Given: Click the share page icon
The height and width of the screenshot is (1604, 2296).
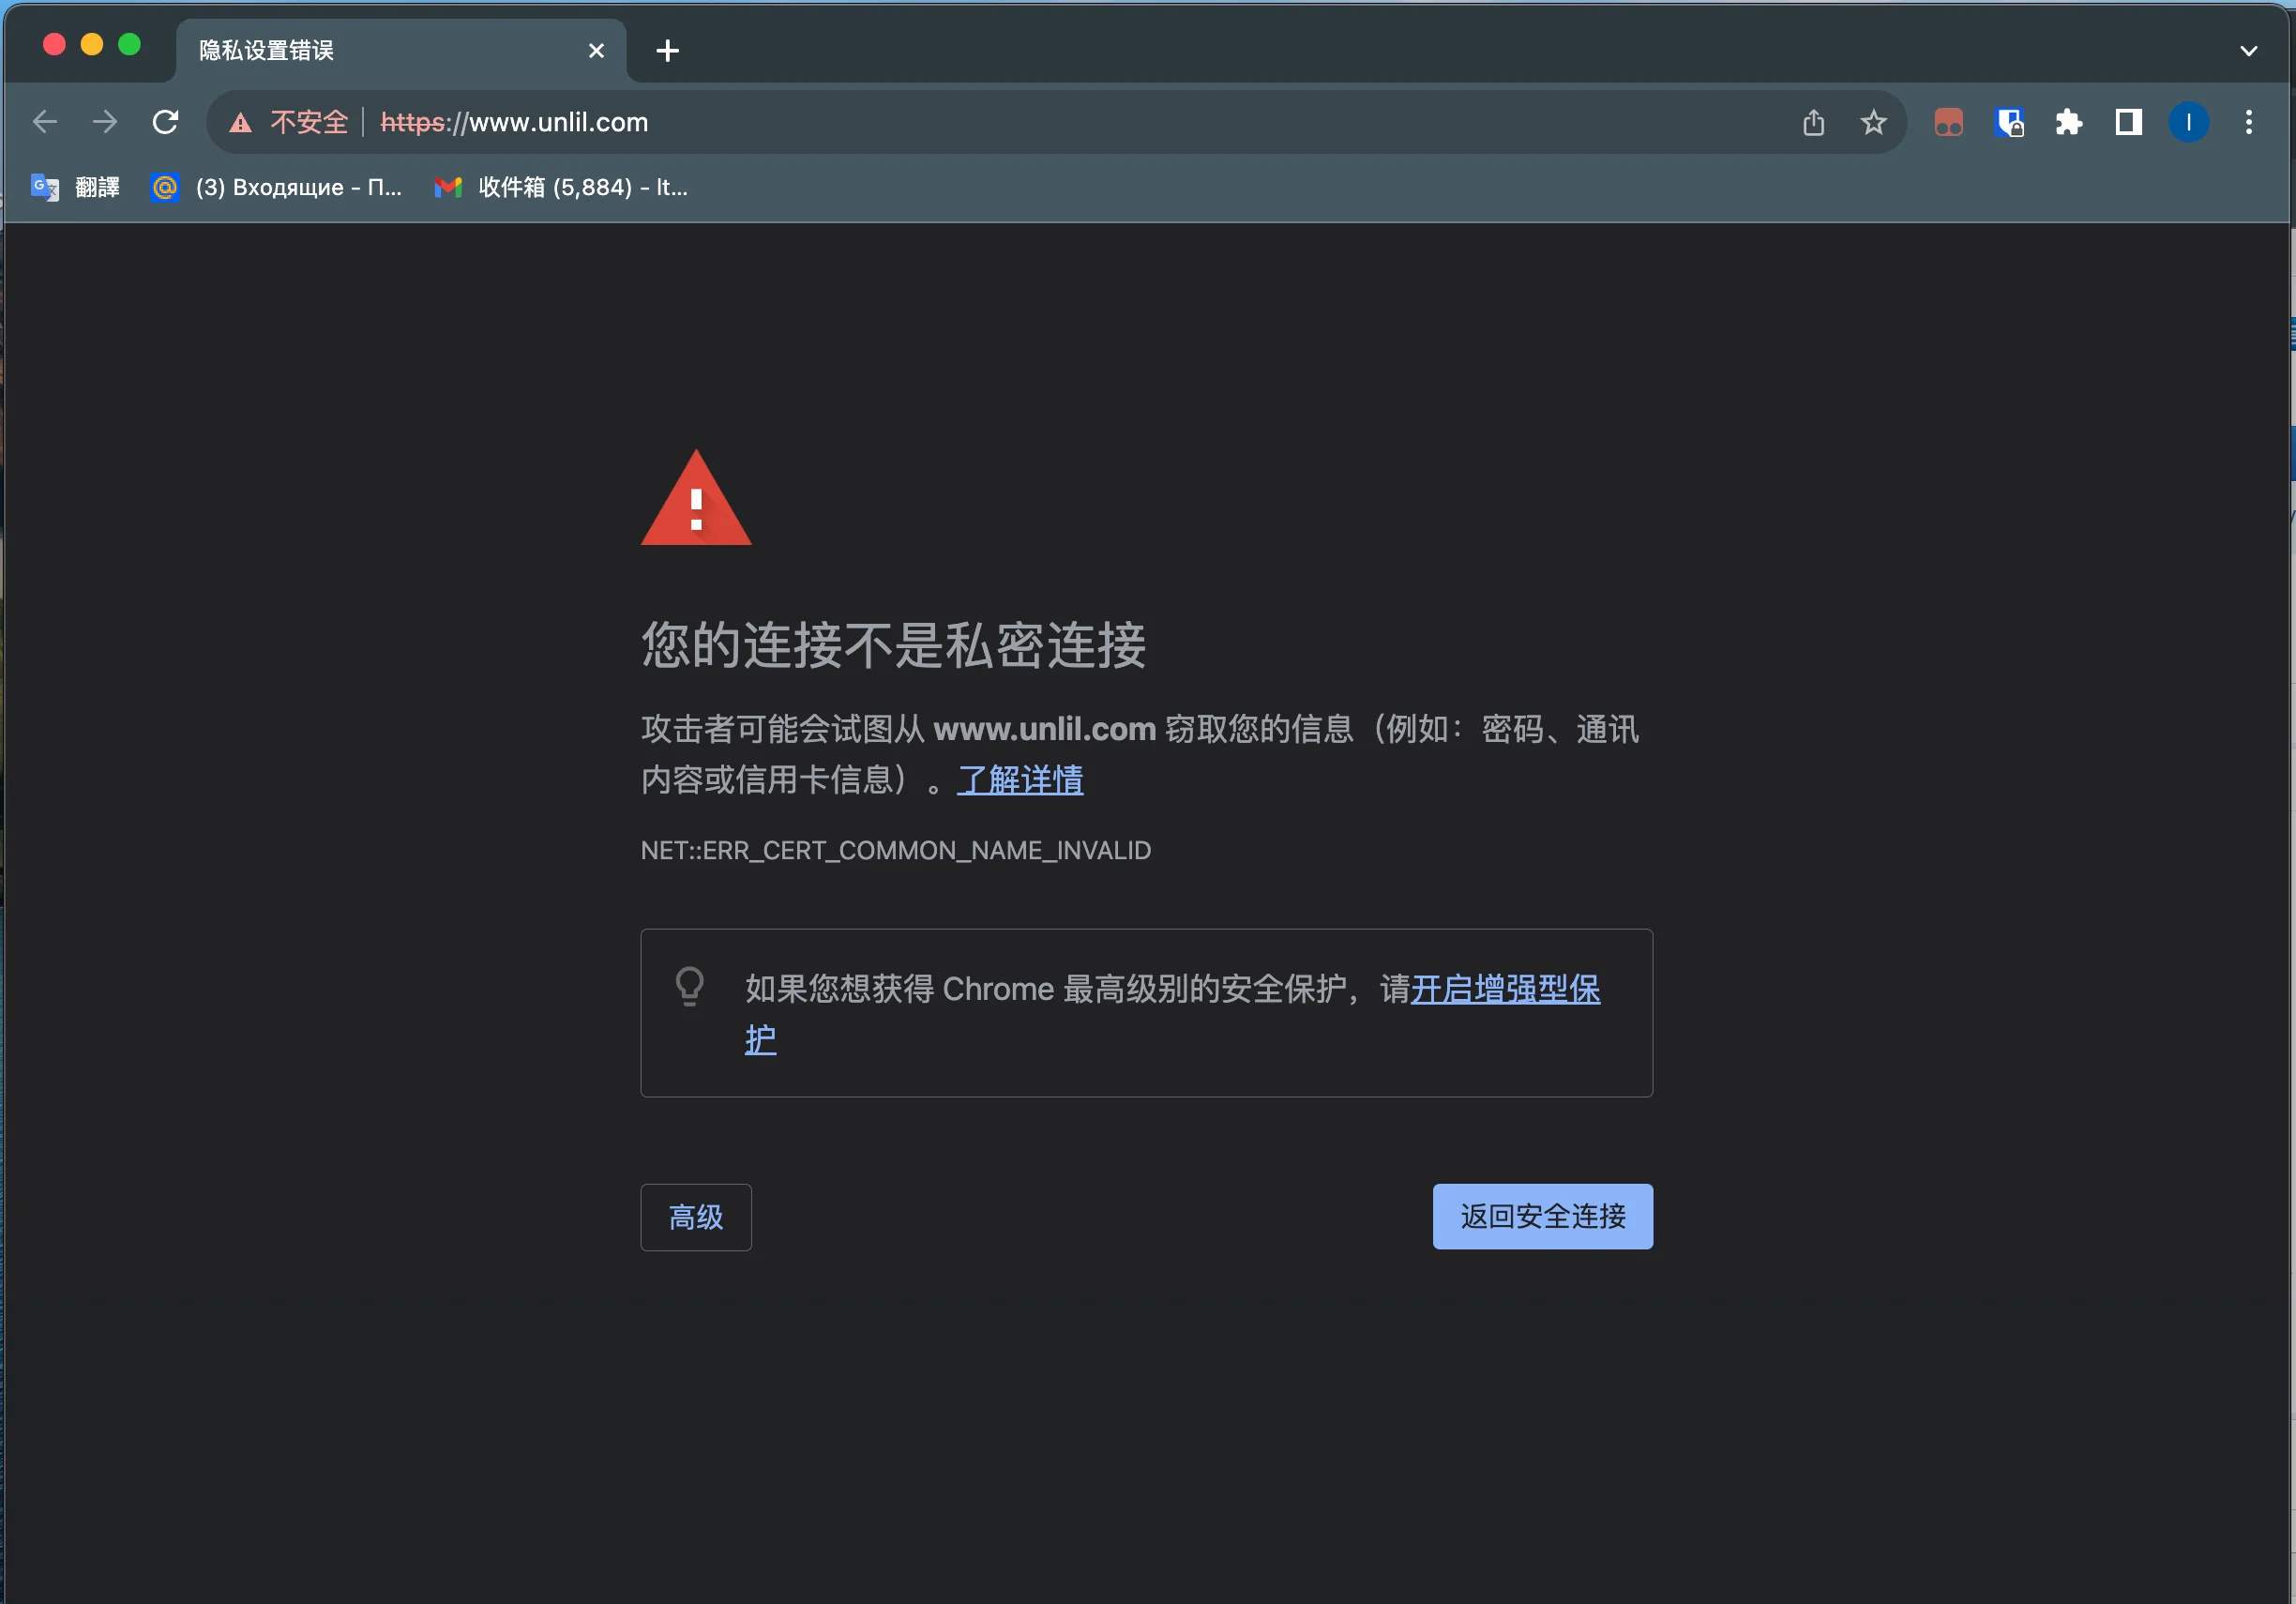Looking at the screenshot, I should 1813,122.
